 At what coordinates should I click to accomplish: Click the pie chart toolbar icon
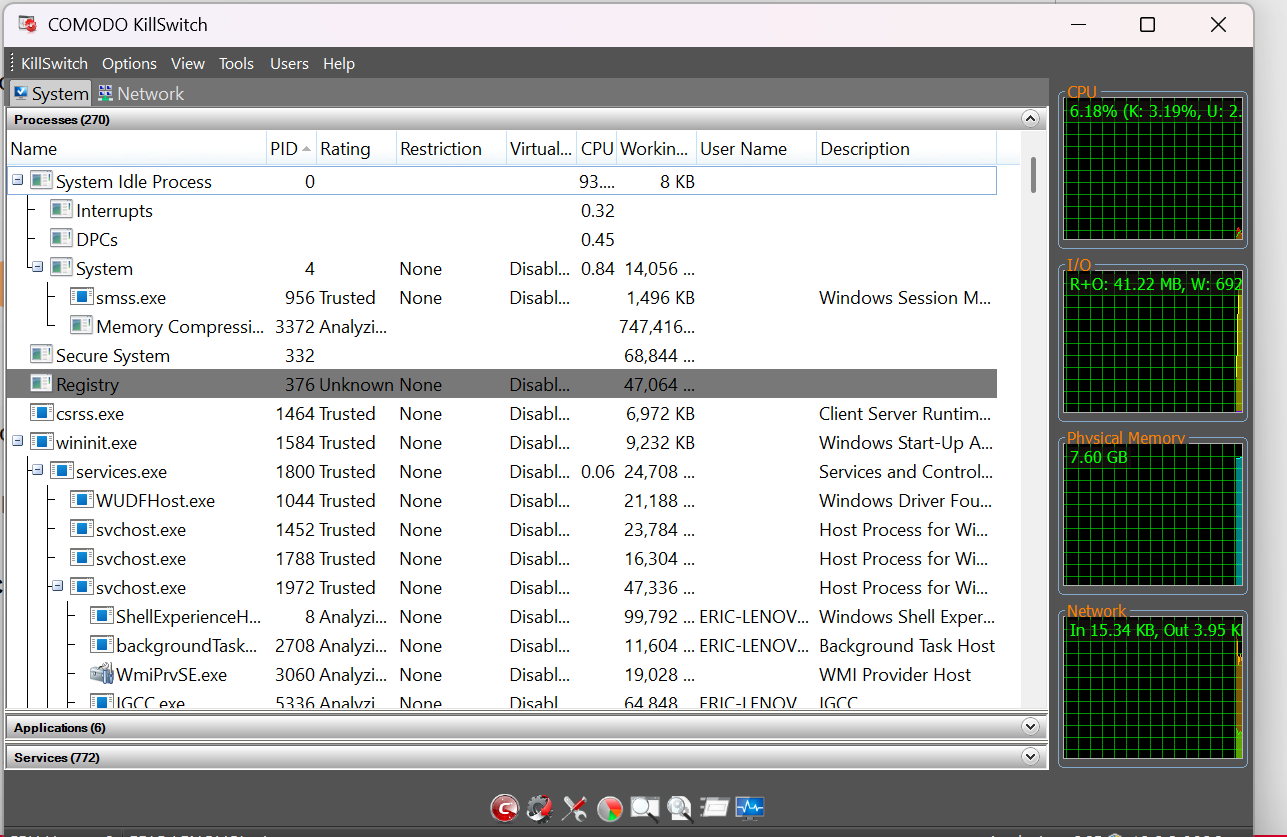[x=610, y=807]
